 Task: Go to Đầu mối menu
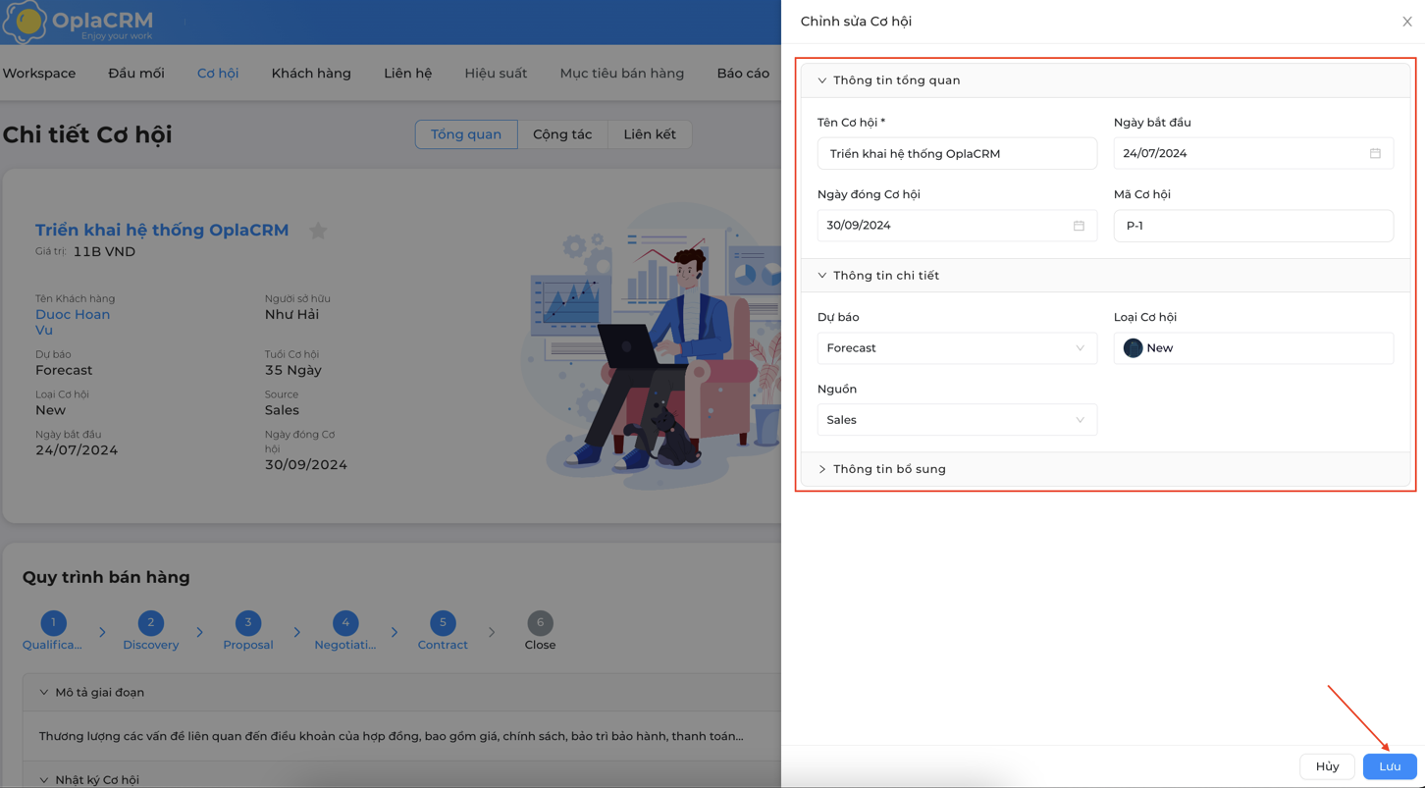tap(136, 73)
